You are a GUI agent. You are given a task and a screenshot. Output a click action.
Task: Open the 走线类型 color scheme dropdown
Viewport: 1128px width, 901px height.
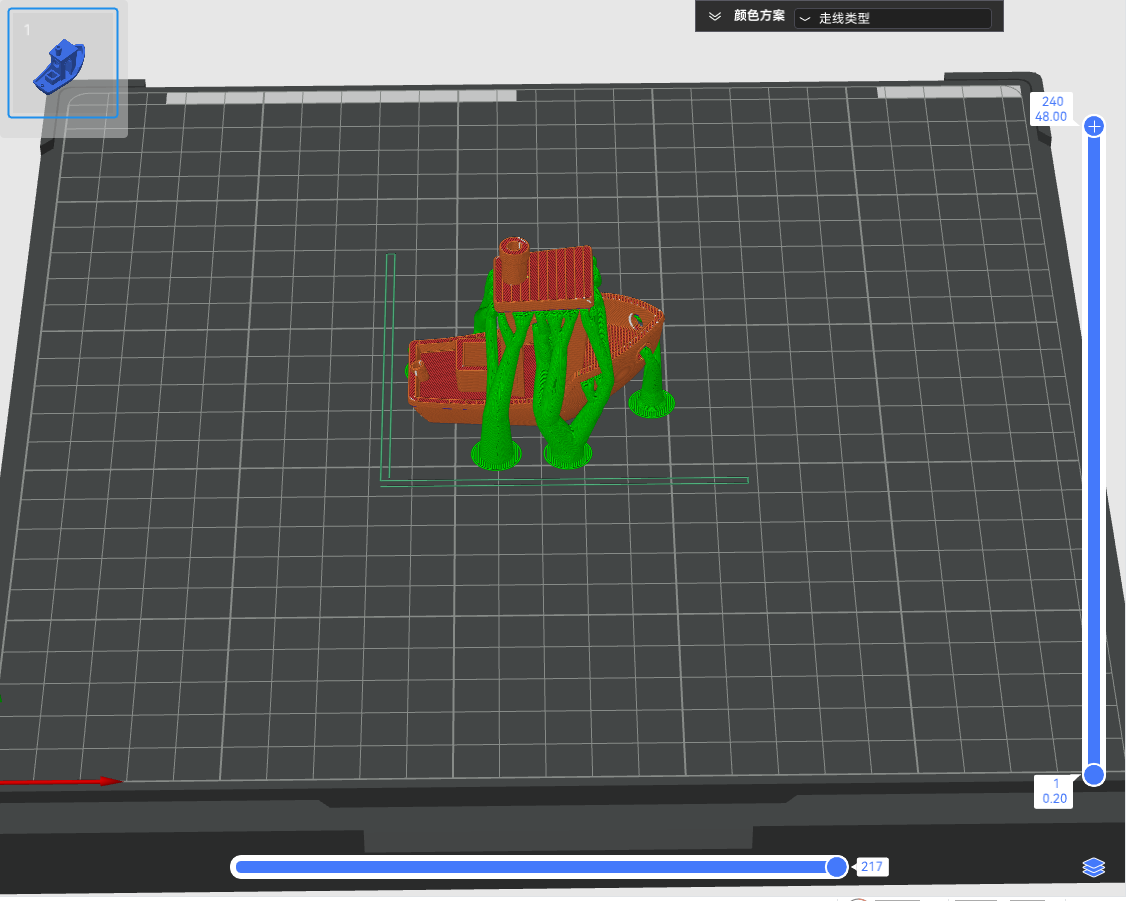point(893,18)
